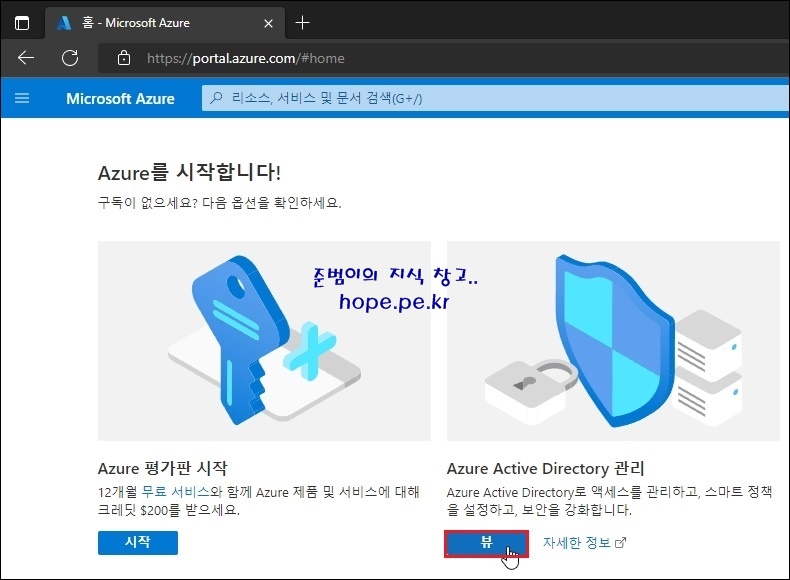This screenshot has height=580, width=790.
Task: Click the 시작 button
Action: pyautogui.click(x=138, y=542)
